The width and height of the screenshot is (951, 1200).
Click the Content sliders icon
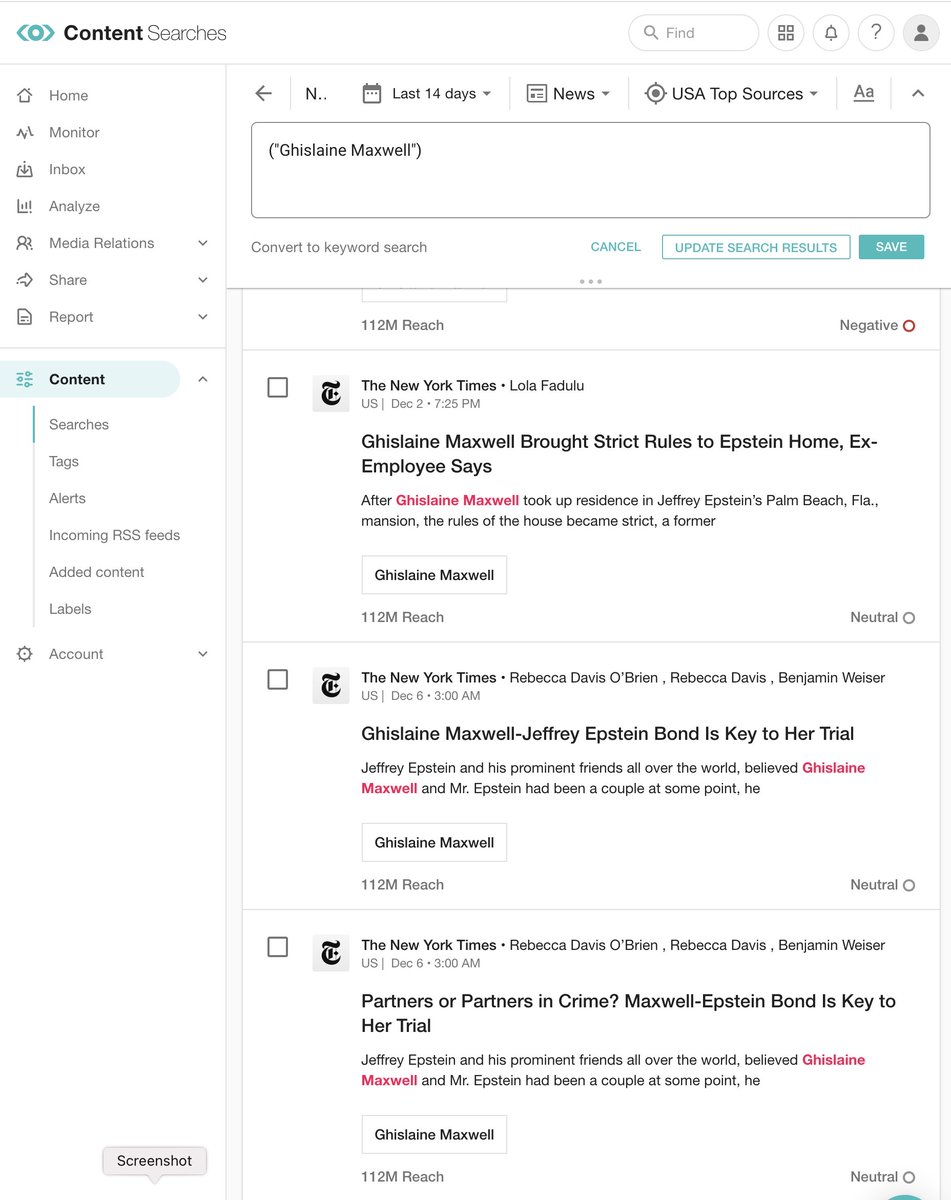pyautogui.click(x=25, y=379)
